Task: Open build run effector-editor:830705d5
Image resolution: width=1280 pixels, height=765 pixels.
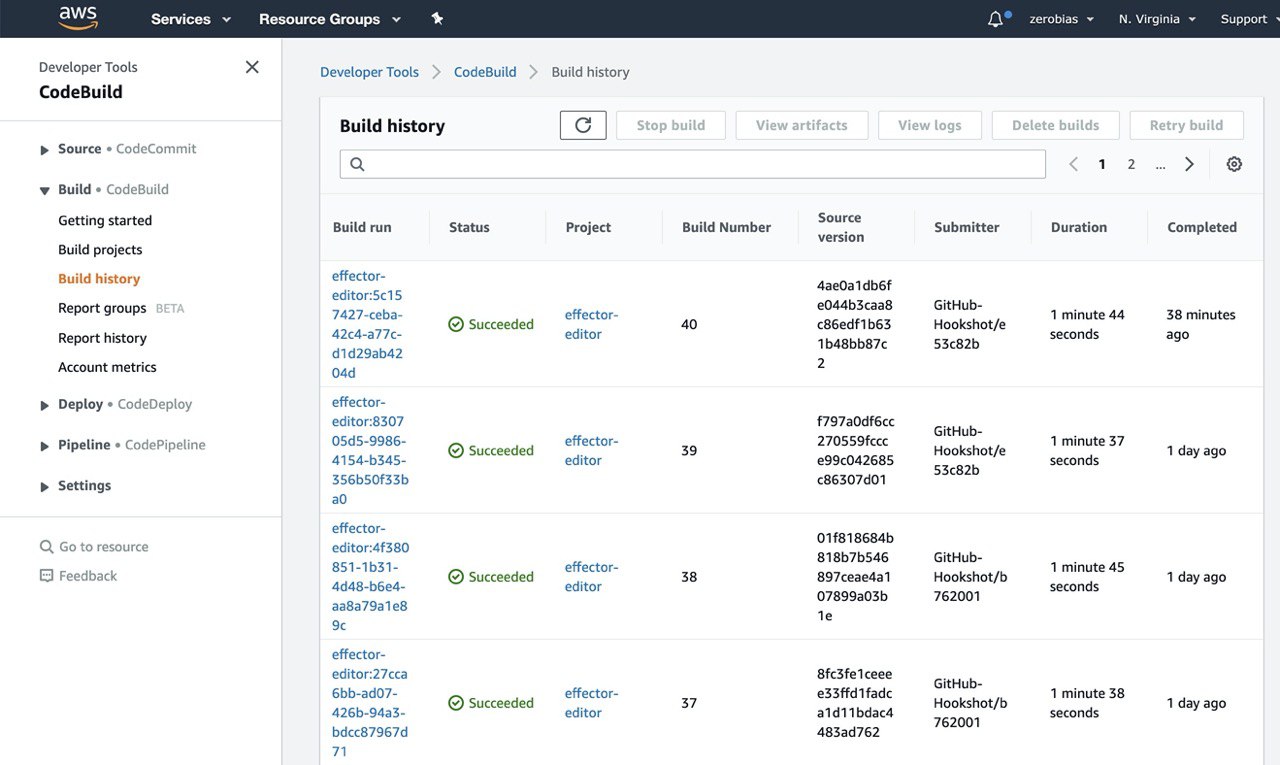Action: 370,451
